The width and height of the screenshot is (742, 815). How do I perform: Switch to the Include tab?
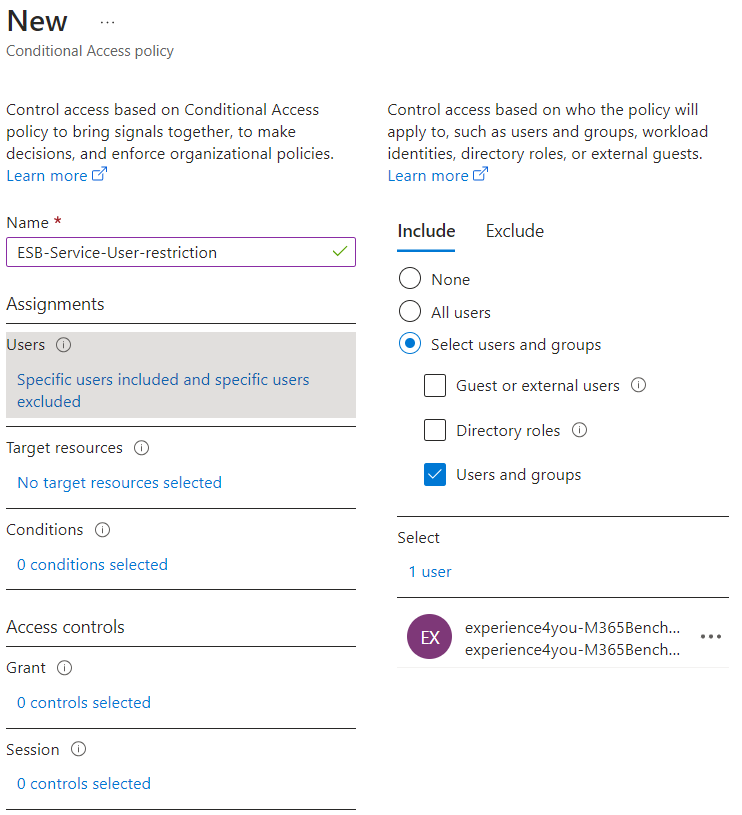[426, 231]
